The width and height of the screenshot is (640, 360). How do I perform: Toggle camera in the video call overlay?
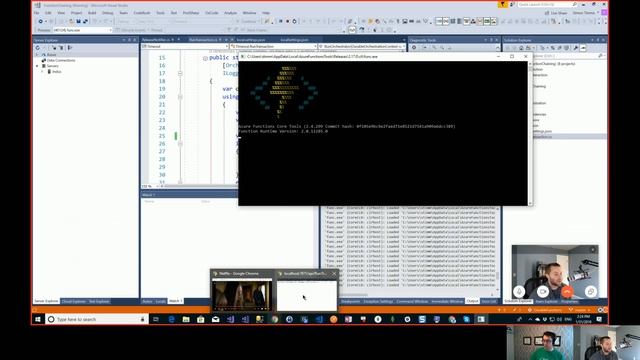pos(543,291)
